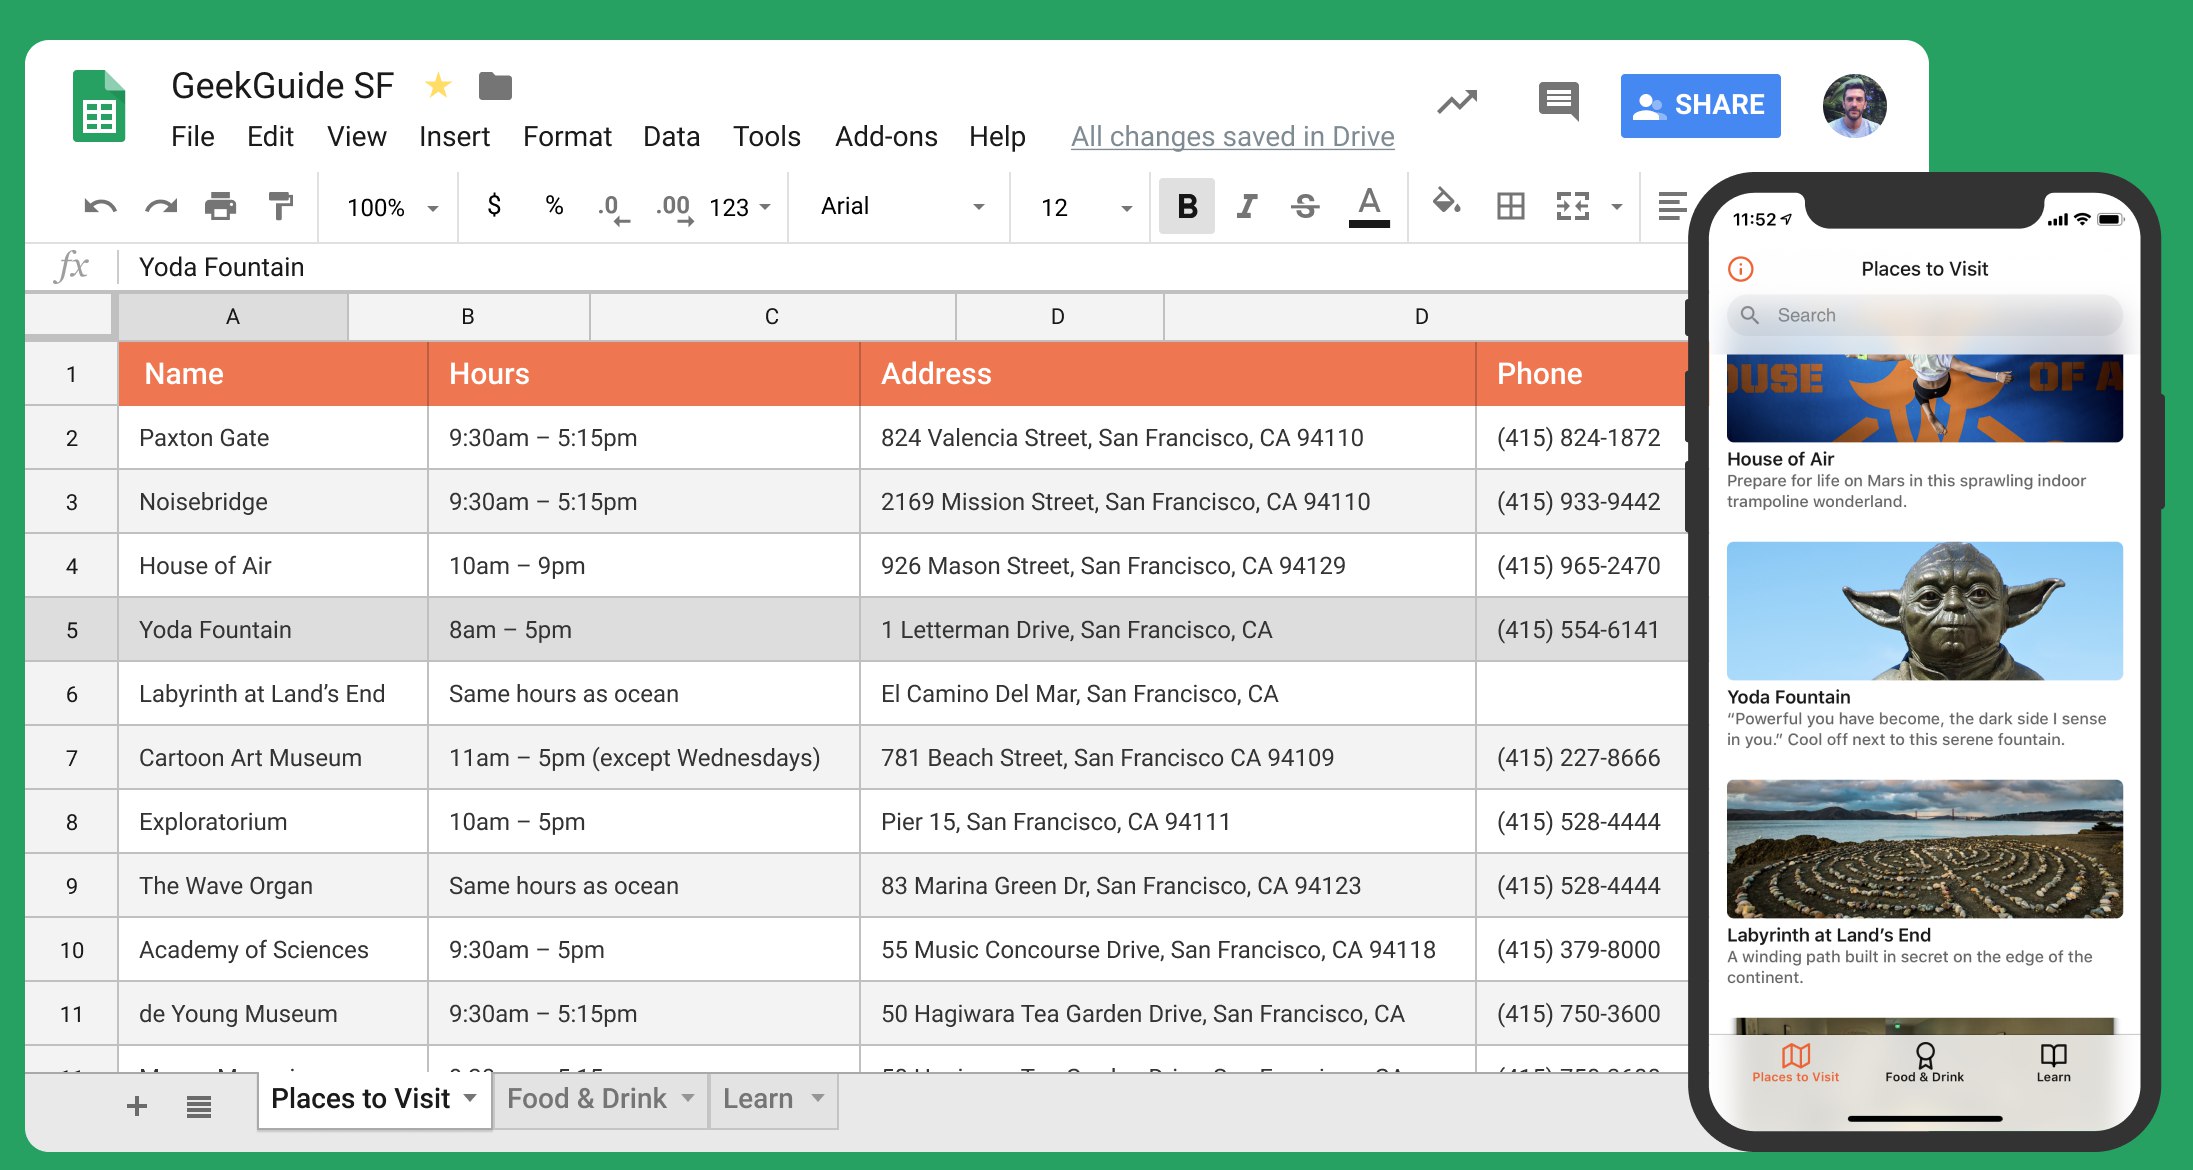Open the activity trend icon
Viewport: 2193px width, 1170px height.
(x=1457, y=101)
